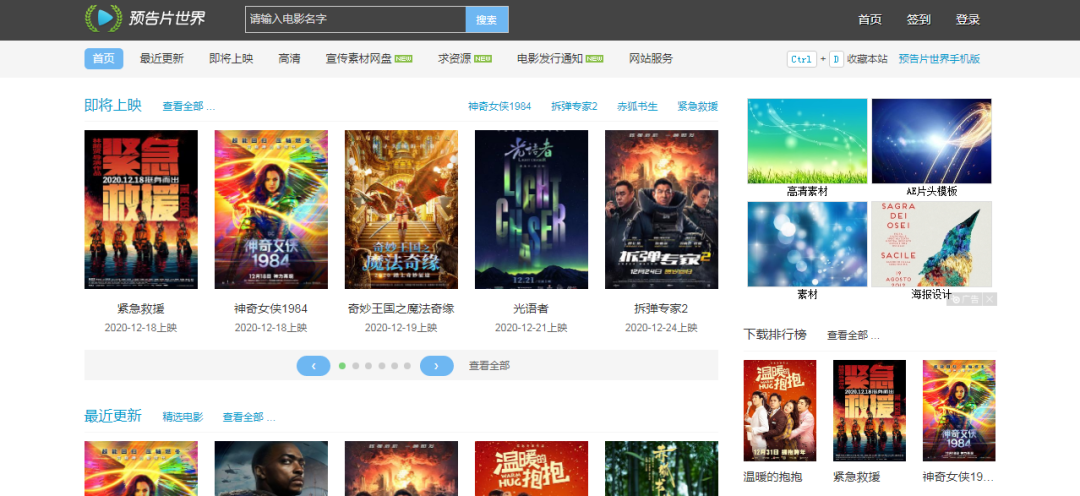Screen dimensions: 1080x496
Task: Select the second carousel dot
Action: pyautogui.click(x=355, y=366)
